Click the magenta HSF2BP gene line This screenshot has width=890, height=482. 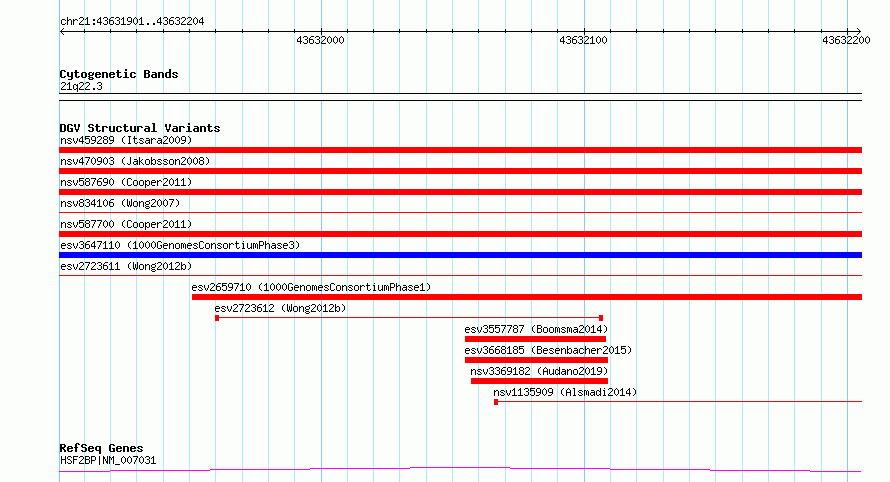pyautogui.click(x=460, y=470)
